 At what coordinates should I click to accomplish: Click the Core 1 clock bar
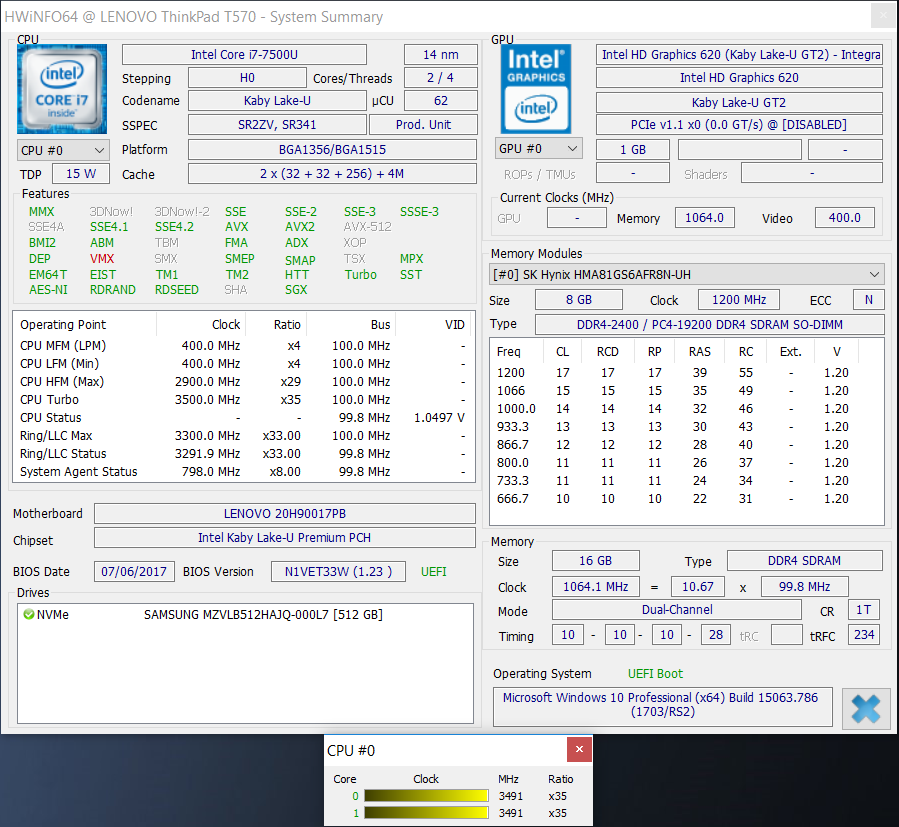425,813
